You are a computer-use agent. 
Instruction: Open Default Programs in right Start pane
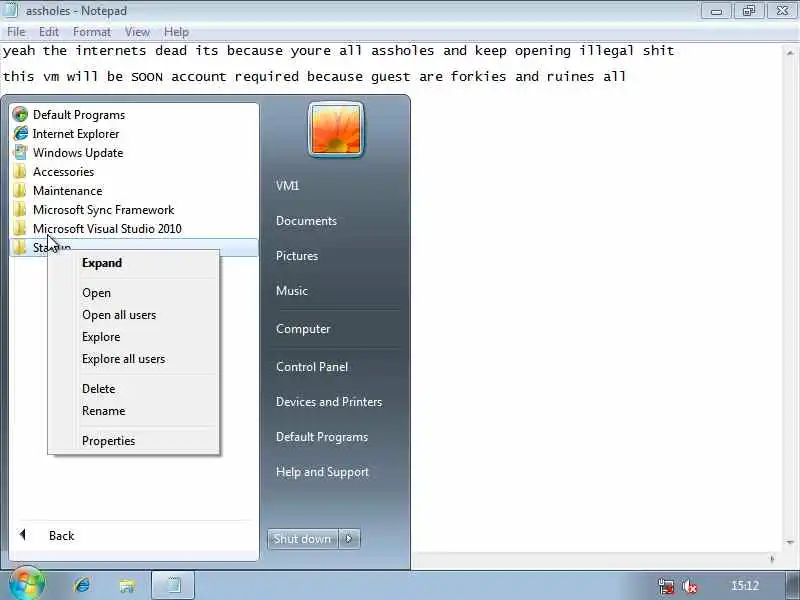click(x=322, y=437)
